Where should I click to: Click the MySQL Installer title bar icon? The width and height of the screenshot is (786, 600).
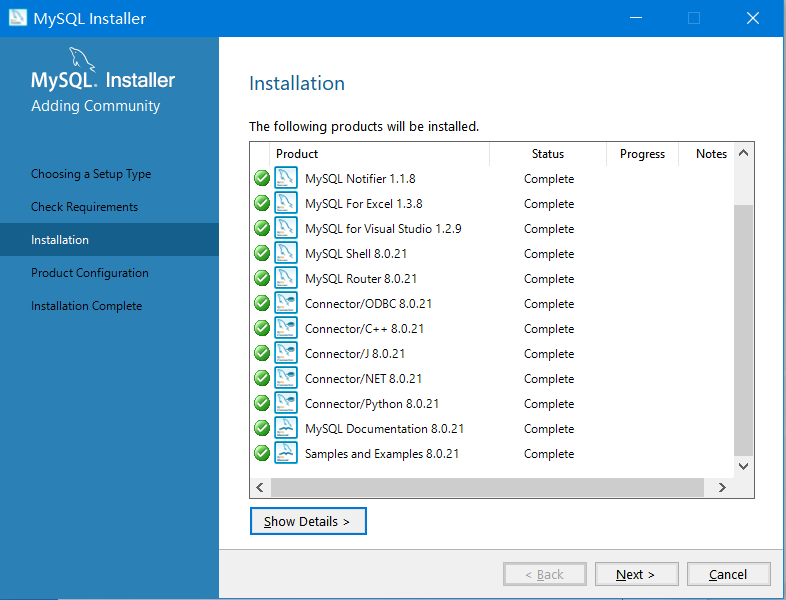(x=17, y=18)
